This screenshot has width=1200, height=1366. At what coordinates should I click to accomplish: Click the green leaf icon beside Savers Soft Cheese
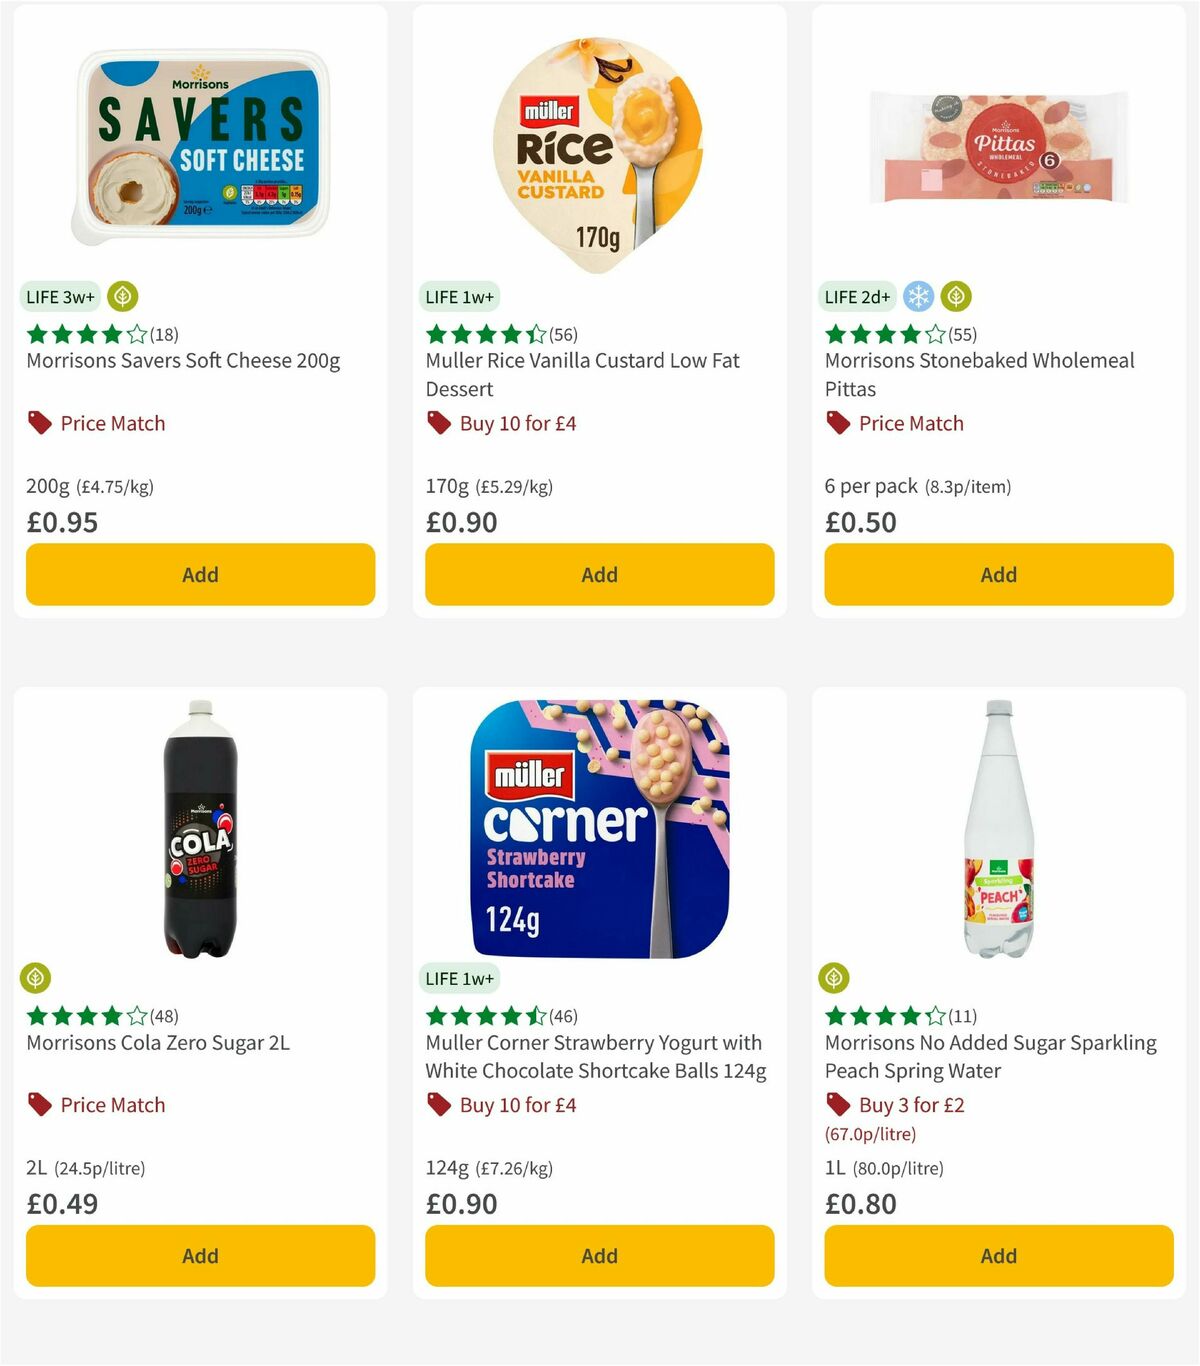point(122,297)
